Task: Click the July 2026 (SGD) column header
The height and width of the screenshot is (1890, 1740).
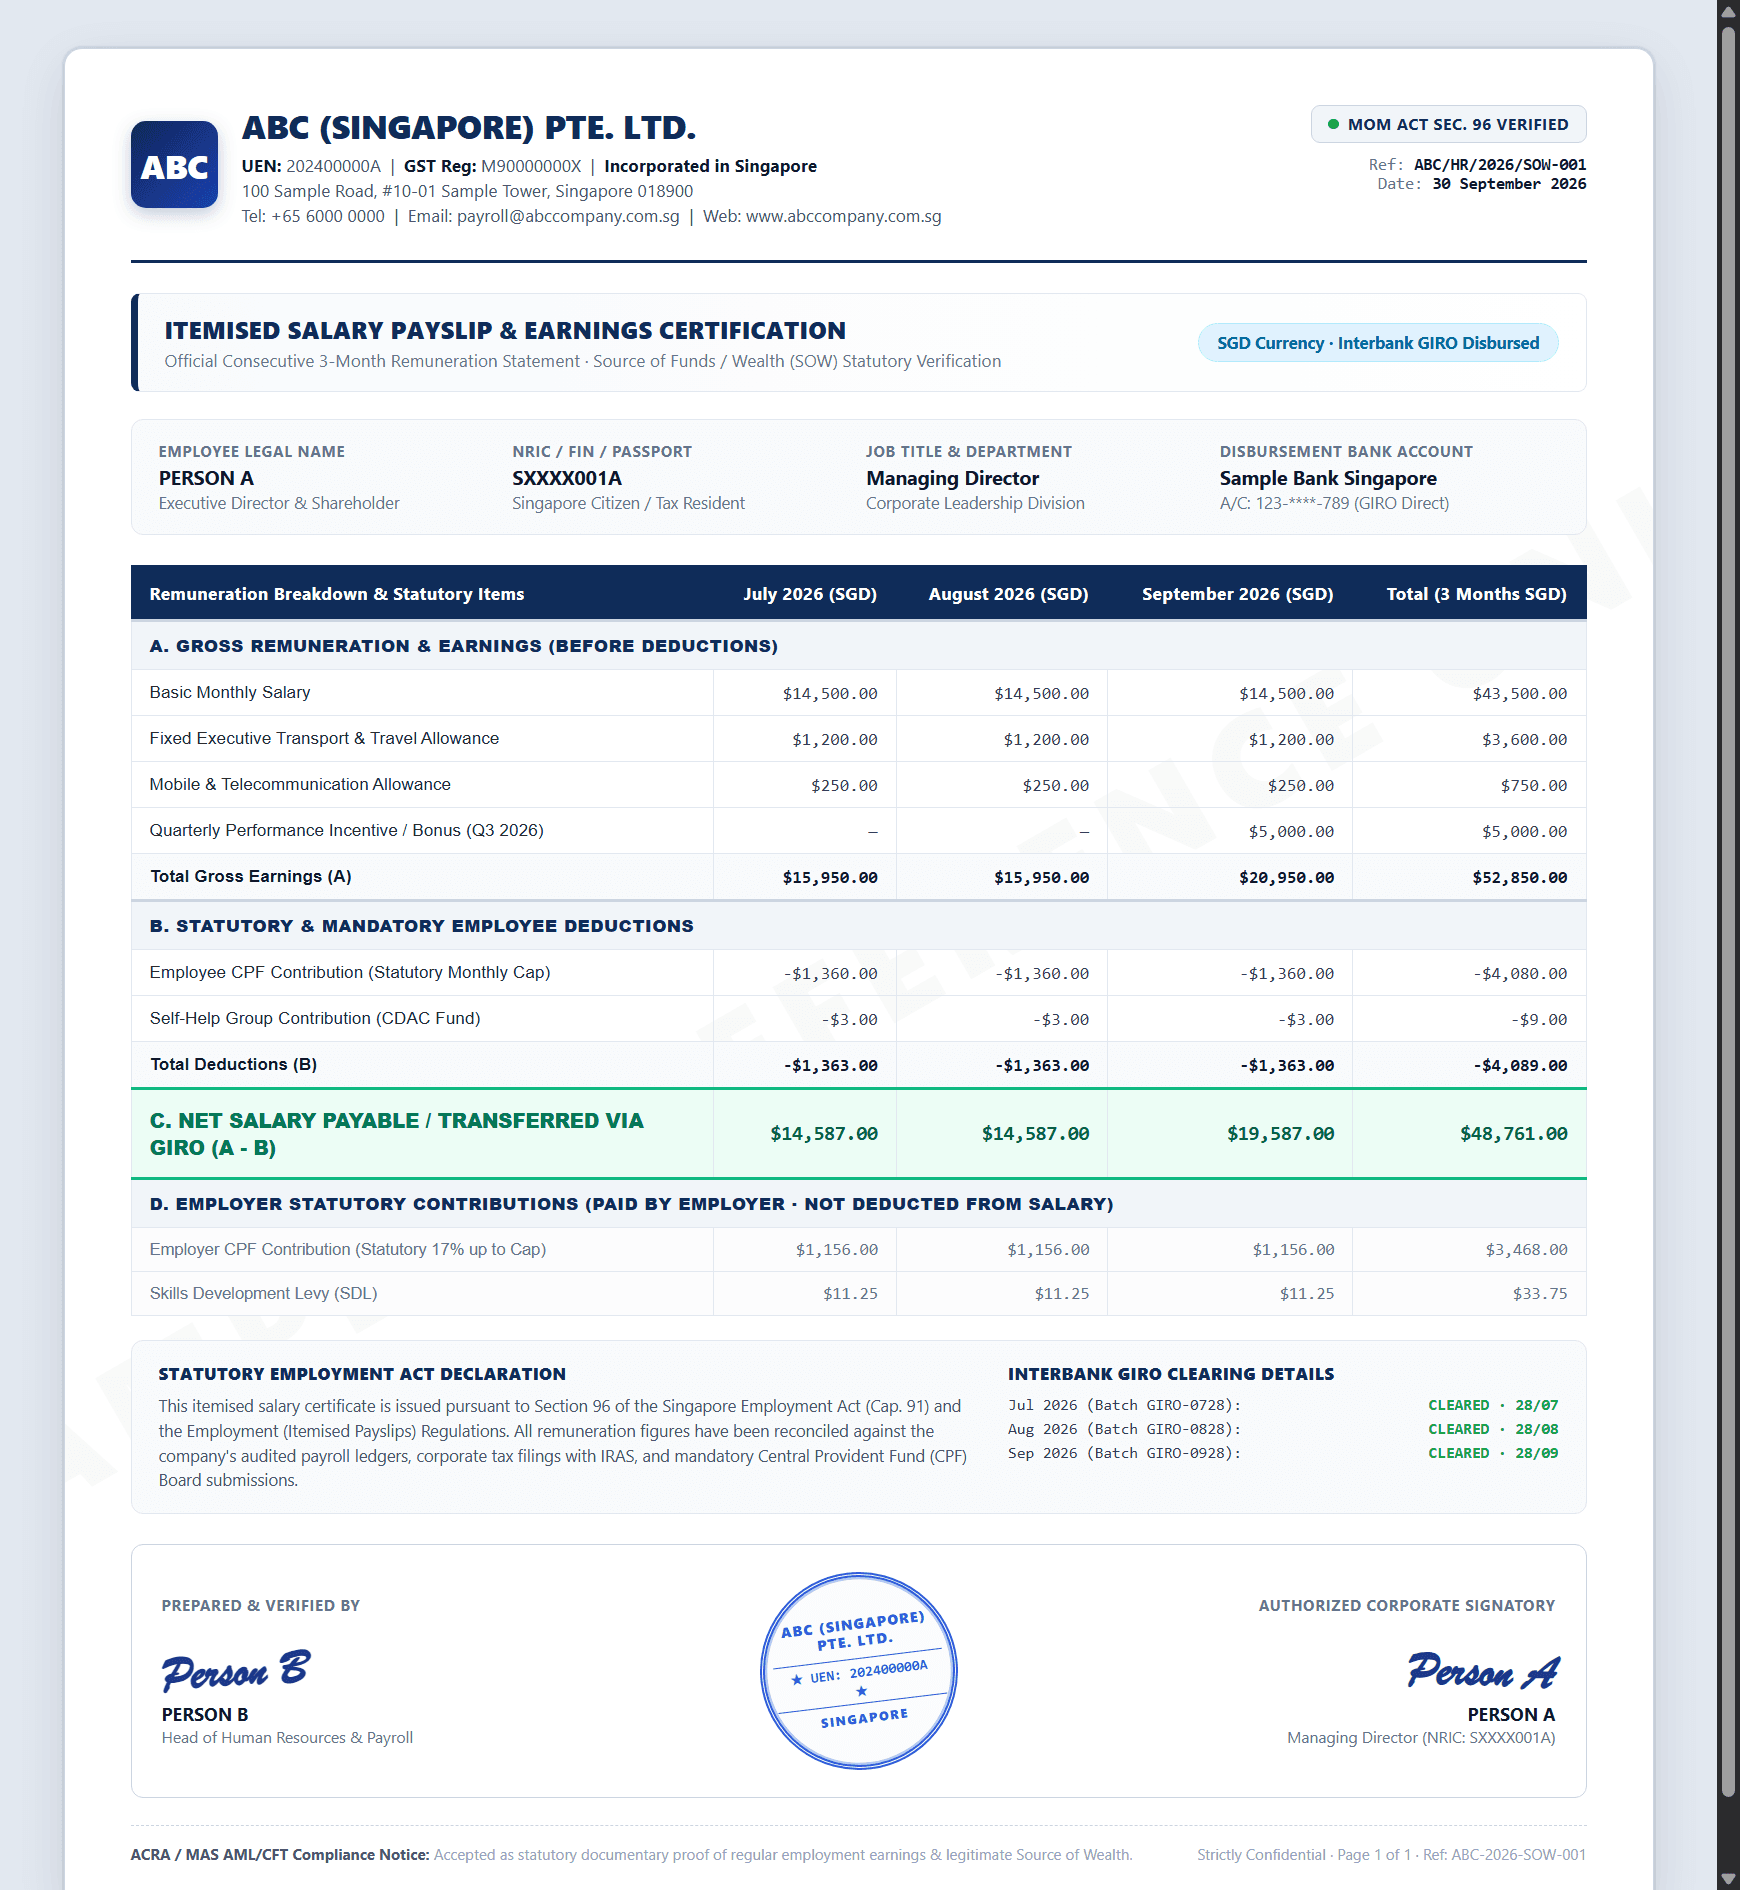Action: 810,594
